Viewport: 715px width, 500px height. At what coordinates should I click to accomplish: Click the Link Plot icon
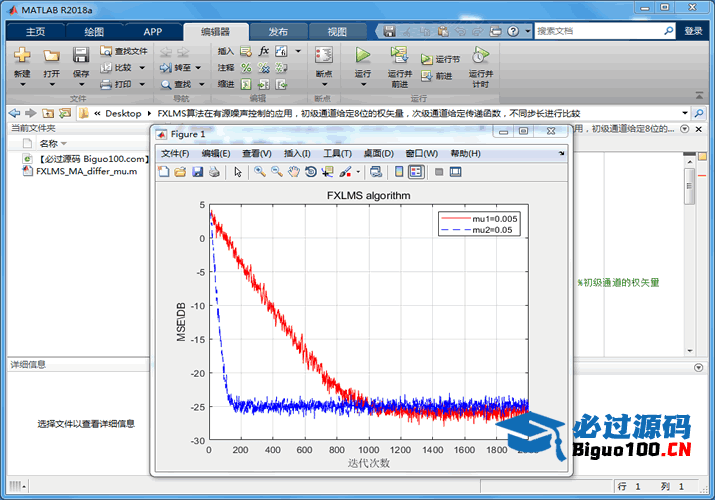point(376,172)
